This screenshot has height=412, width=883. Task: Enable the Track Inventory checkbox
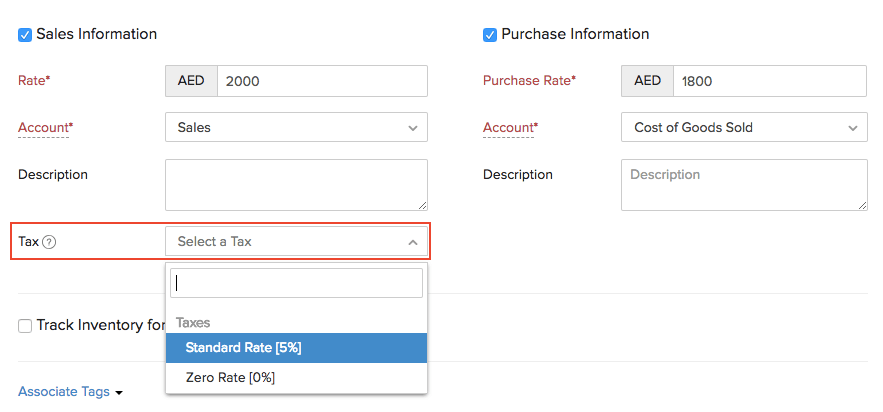click(25, 326)
